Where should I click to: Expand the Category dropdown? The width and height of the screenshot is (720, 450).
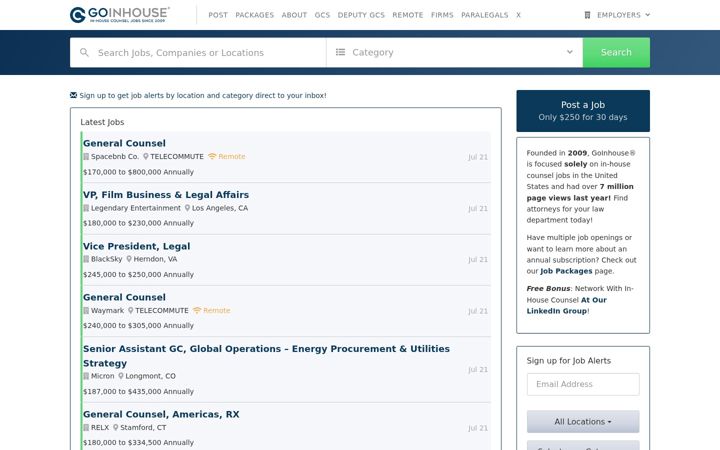click(455, 52)
